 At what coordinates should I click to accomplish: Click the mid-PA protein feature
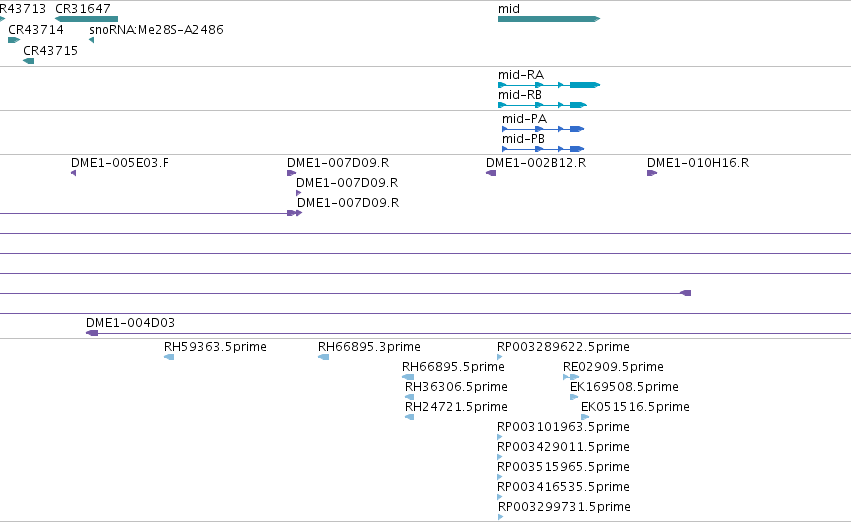click(543, 129)
